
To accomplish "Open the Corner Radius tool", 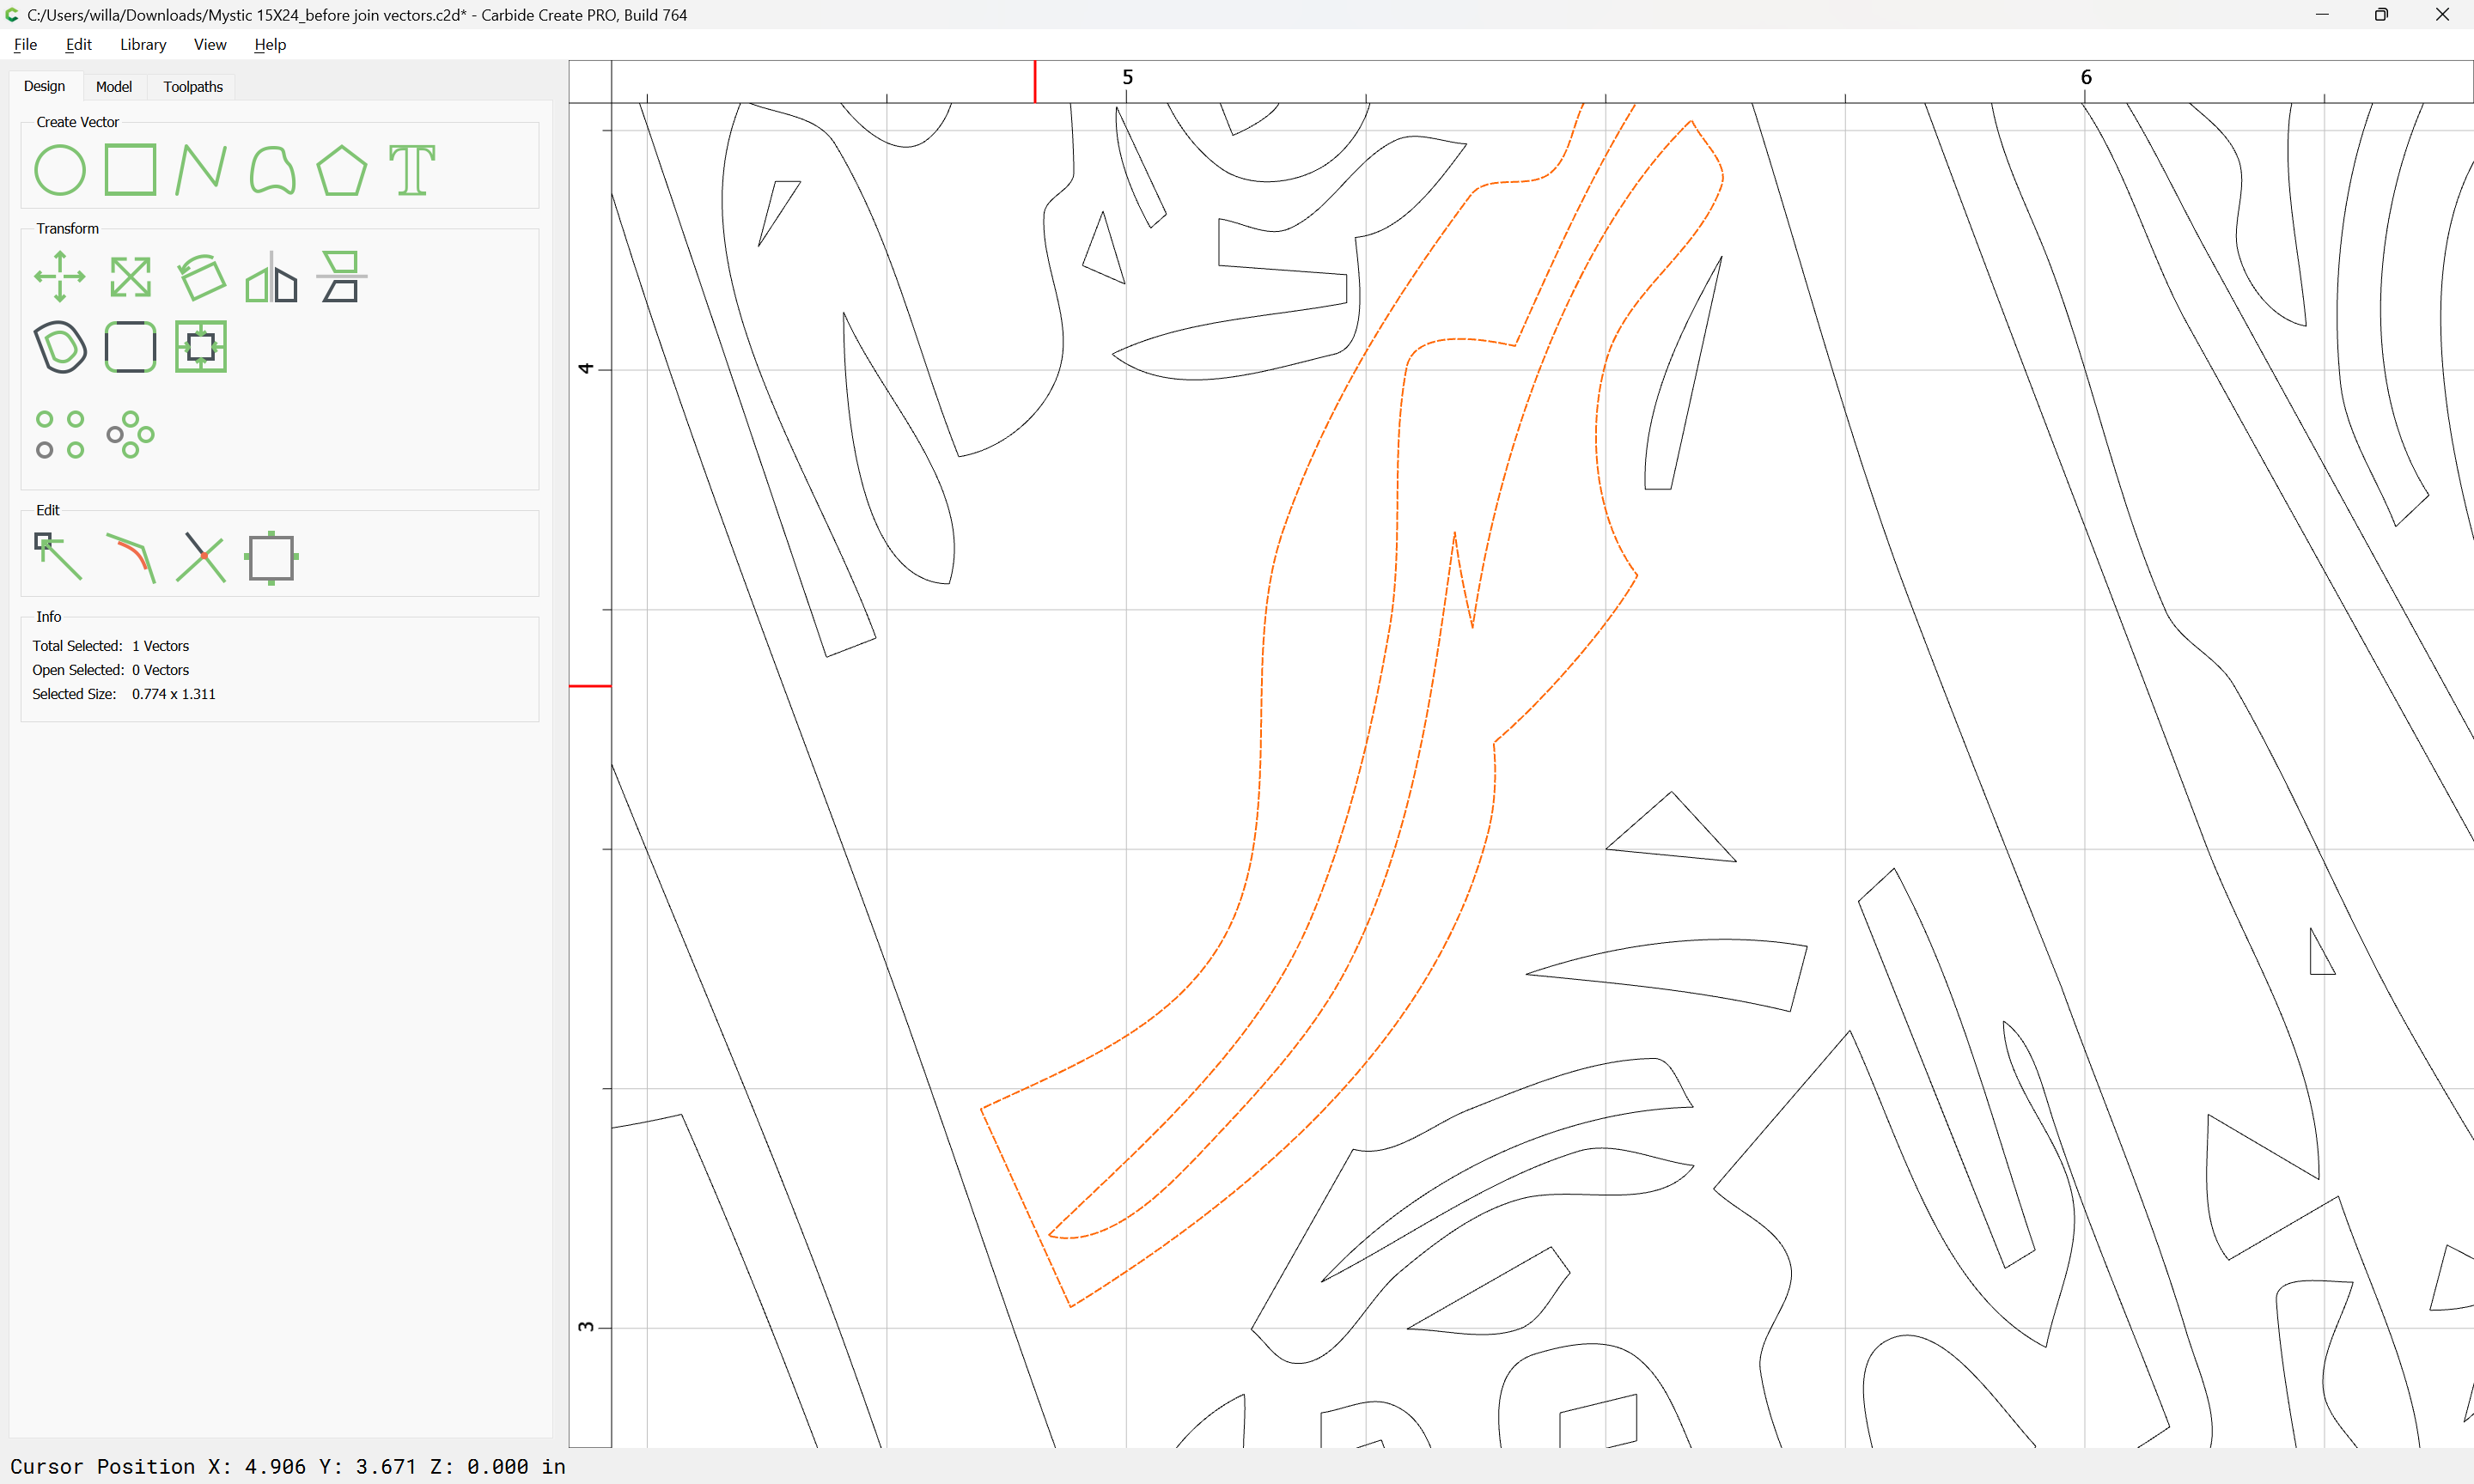I will 130,347.
